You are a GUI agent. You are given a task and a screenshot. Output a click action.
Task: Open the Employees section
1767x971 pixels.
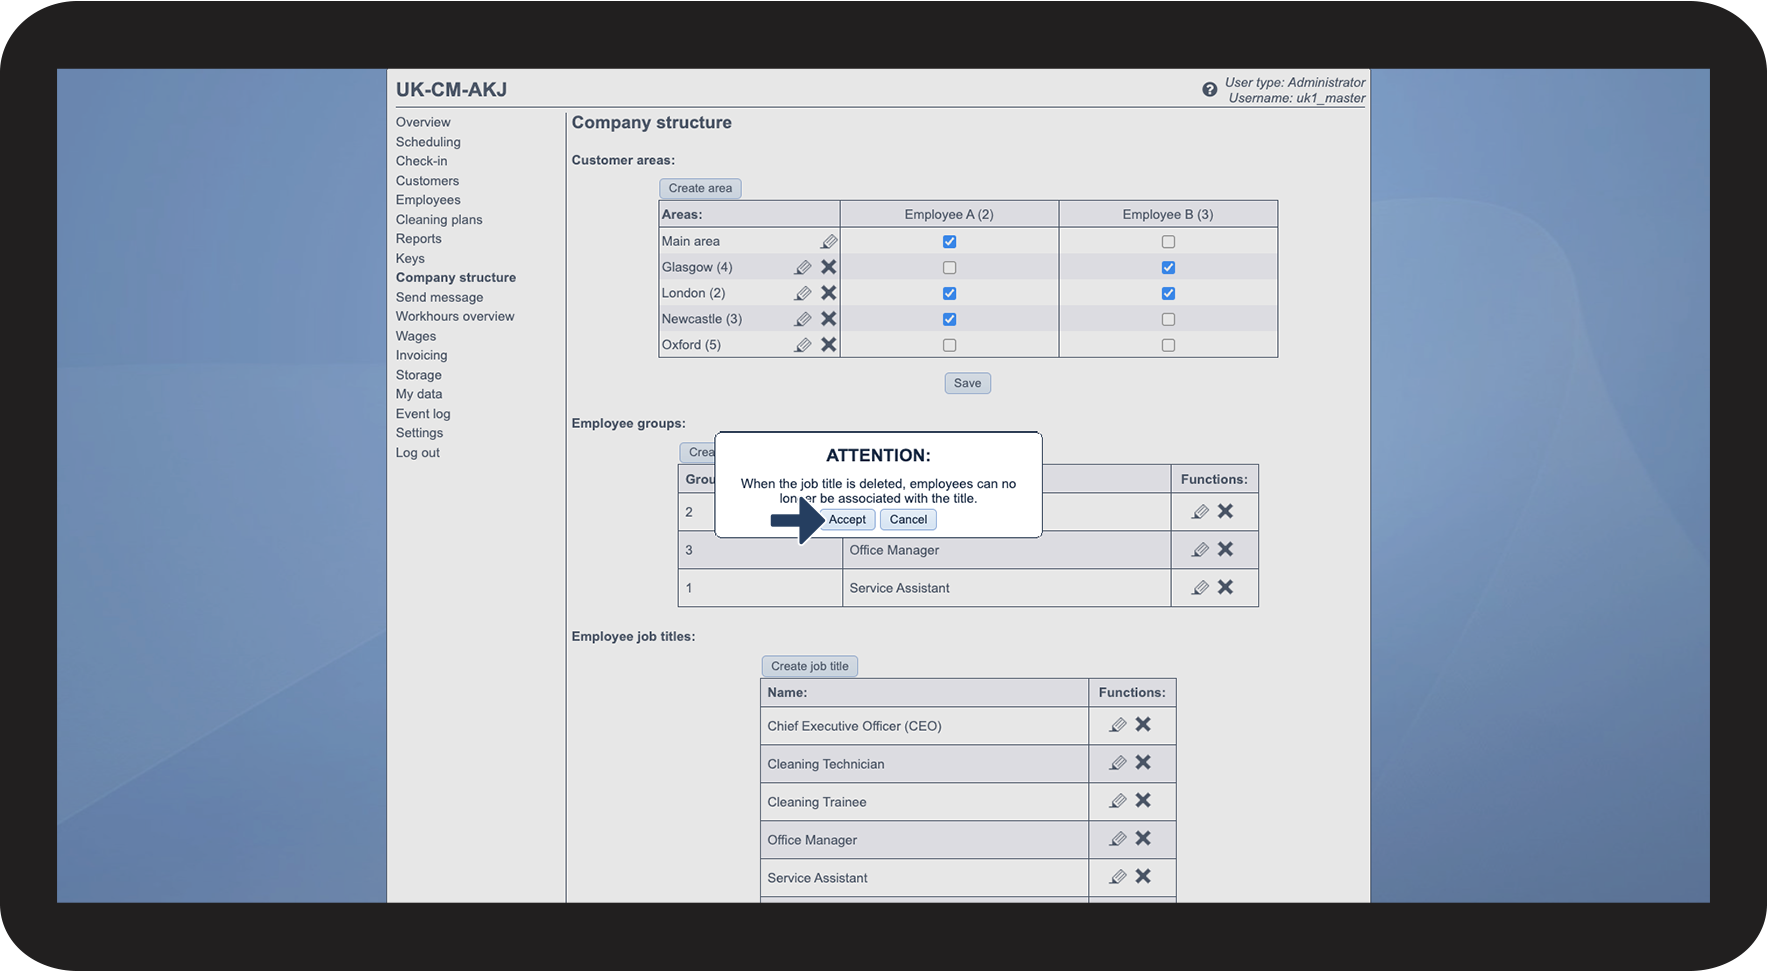[x=428, y=200]
